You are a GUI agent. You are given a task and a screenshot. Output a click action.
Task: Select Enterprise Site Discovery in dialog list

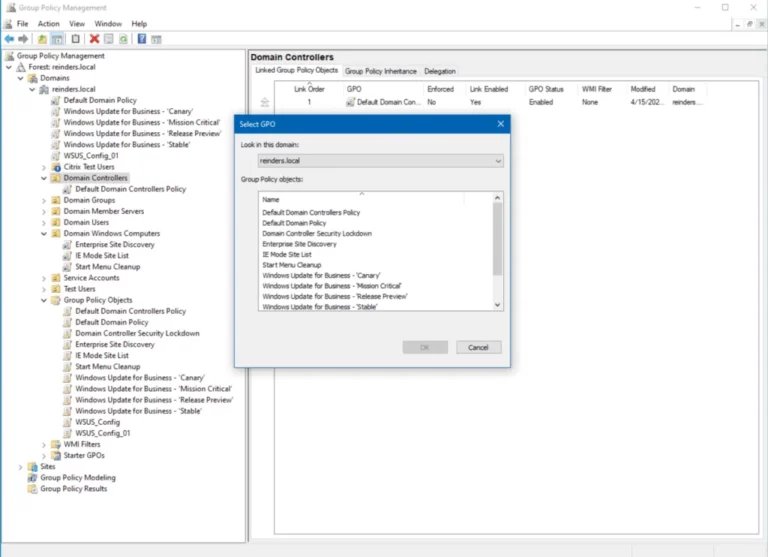click(x=299, y=244)
